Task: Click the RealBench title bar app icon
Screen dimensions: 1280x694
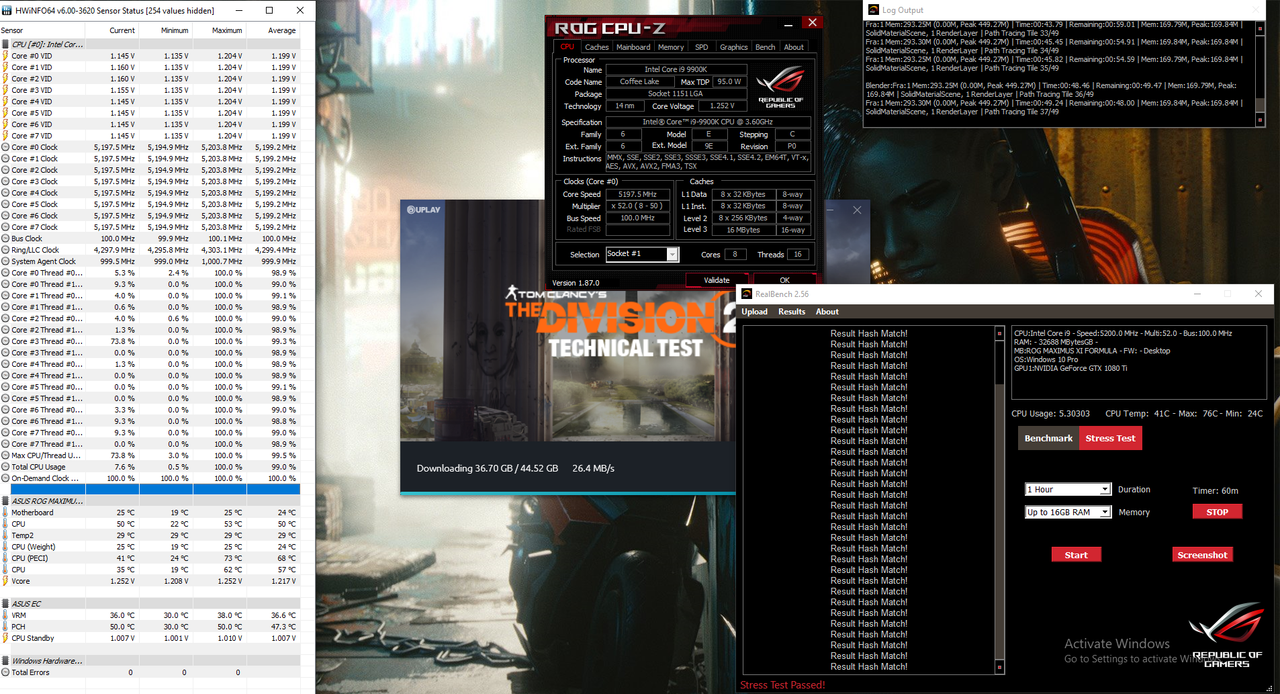Action: coord(746,294)
